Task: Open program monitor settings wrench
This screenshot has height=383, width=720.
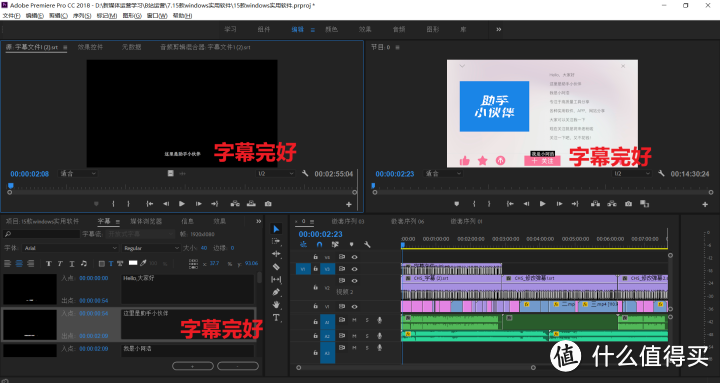Action: [661, 173]
